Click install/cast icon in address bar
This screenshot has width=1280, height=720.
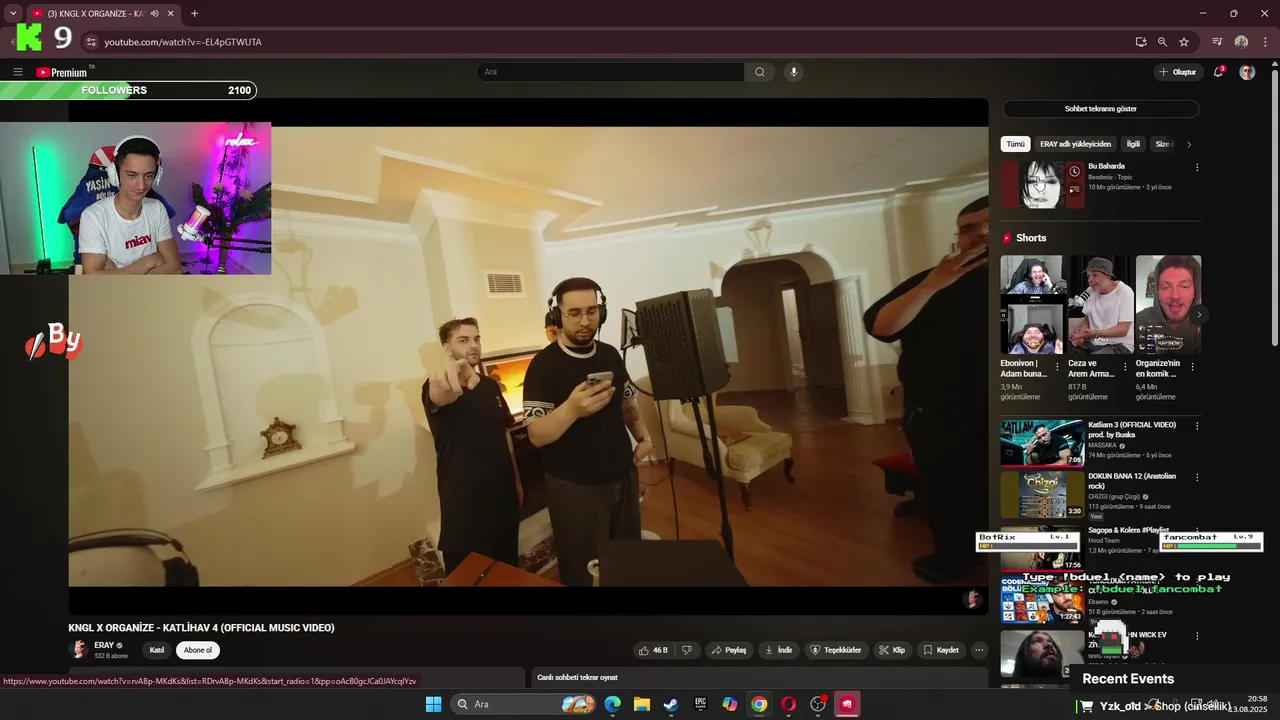(x=1141, y=42)
